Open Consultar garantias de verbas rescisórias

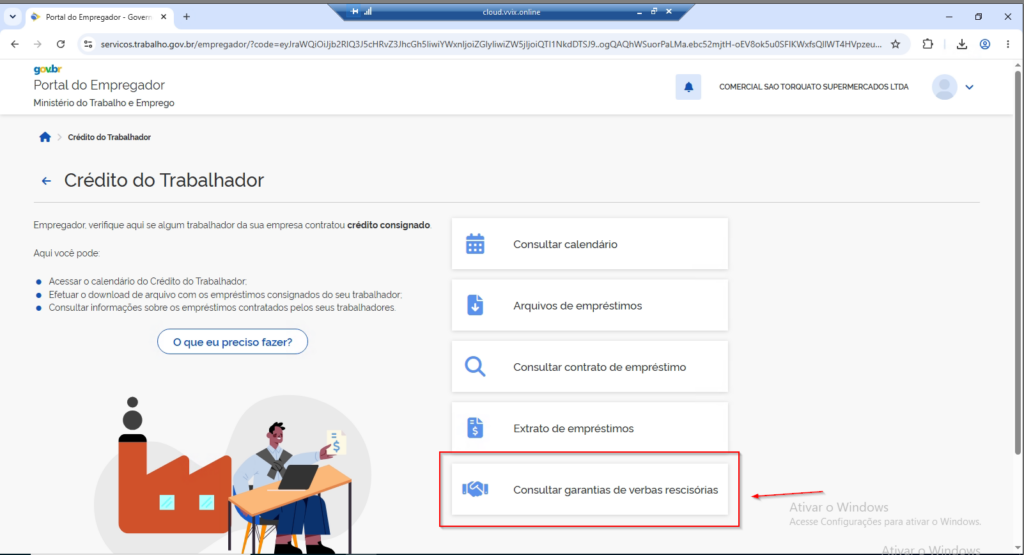[589, 490]
